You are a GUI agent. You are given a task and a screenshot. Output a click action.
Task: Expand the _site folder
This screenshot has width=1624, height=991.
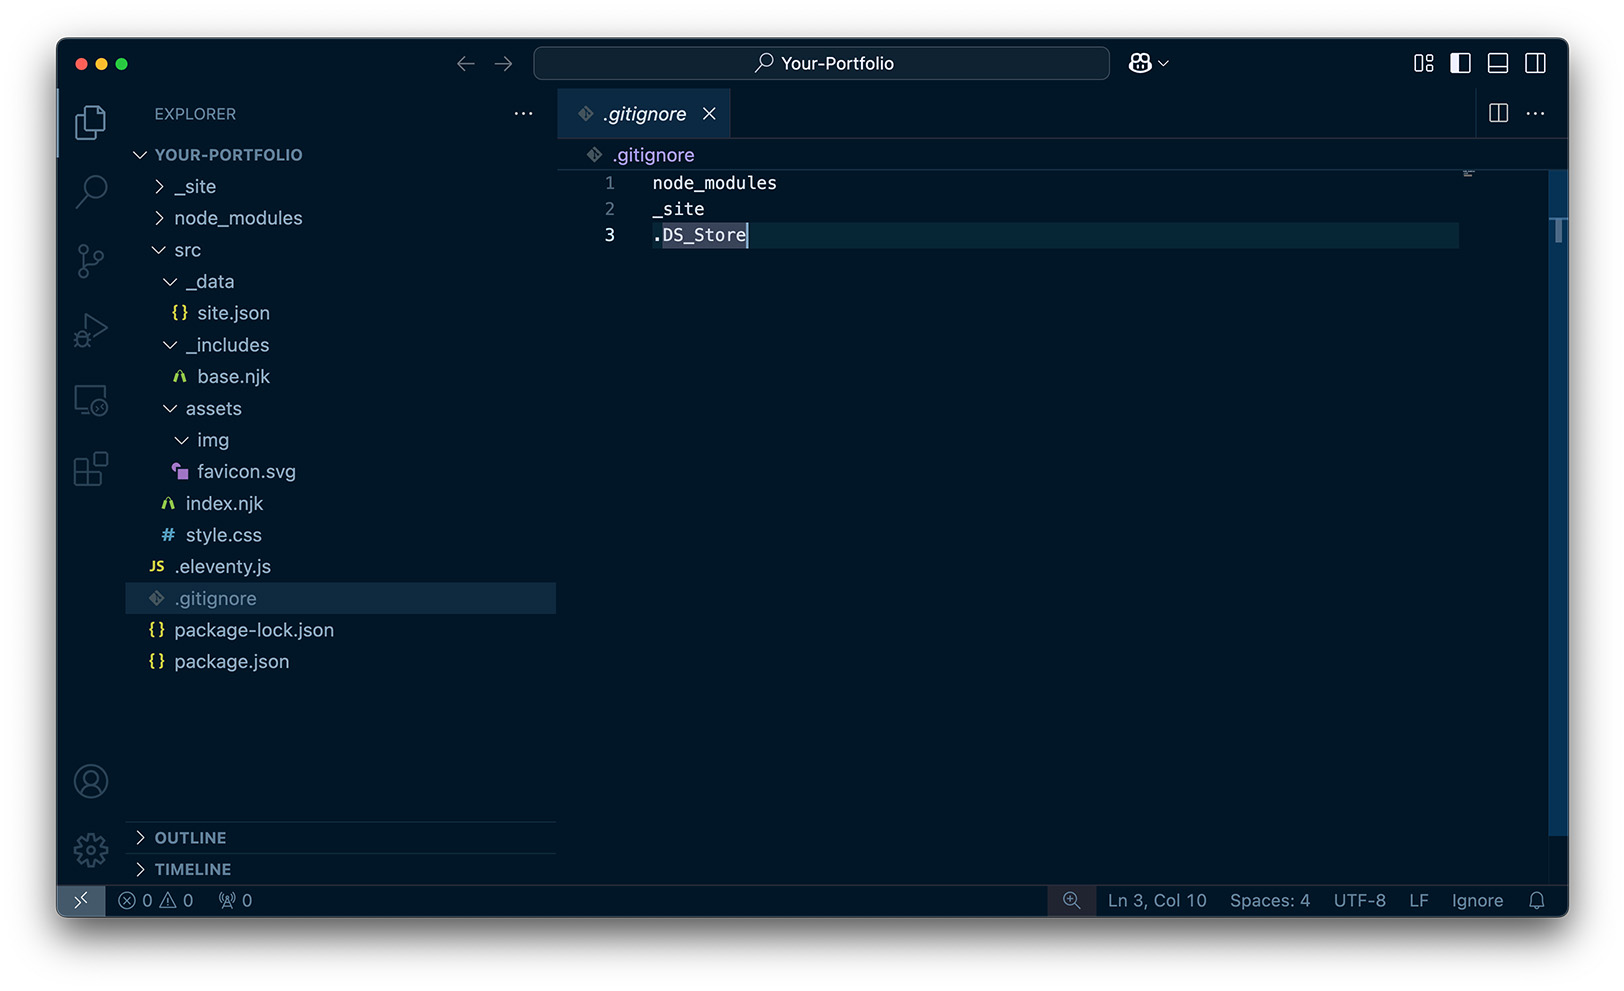tap(340, 187)
